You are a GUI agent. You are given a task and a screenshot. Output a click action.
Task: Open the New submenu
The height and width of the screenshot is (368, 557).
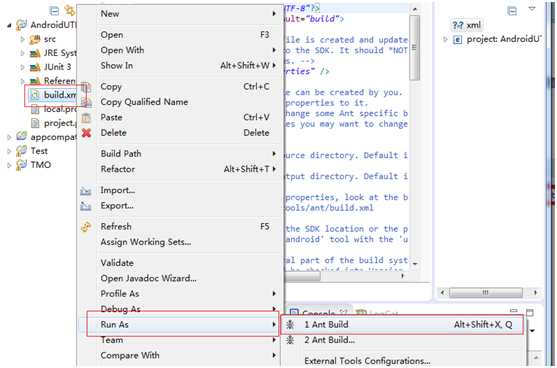181,14
